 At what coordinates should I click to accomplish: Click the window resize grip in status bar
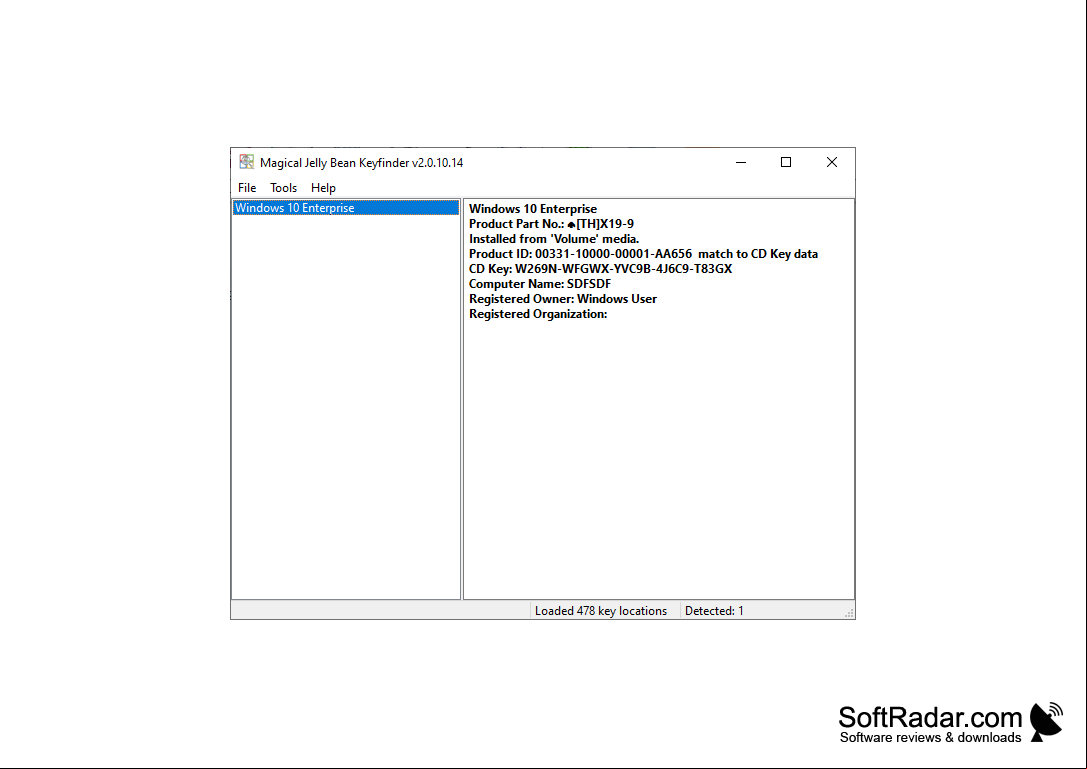pos(849,613)
